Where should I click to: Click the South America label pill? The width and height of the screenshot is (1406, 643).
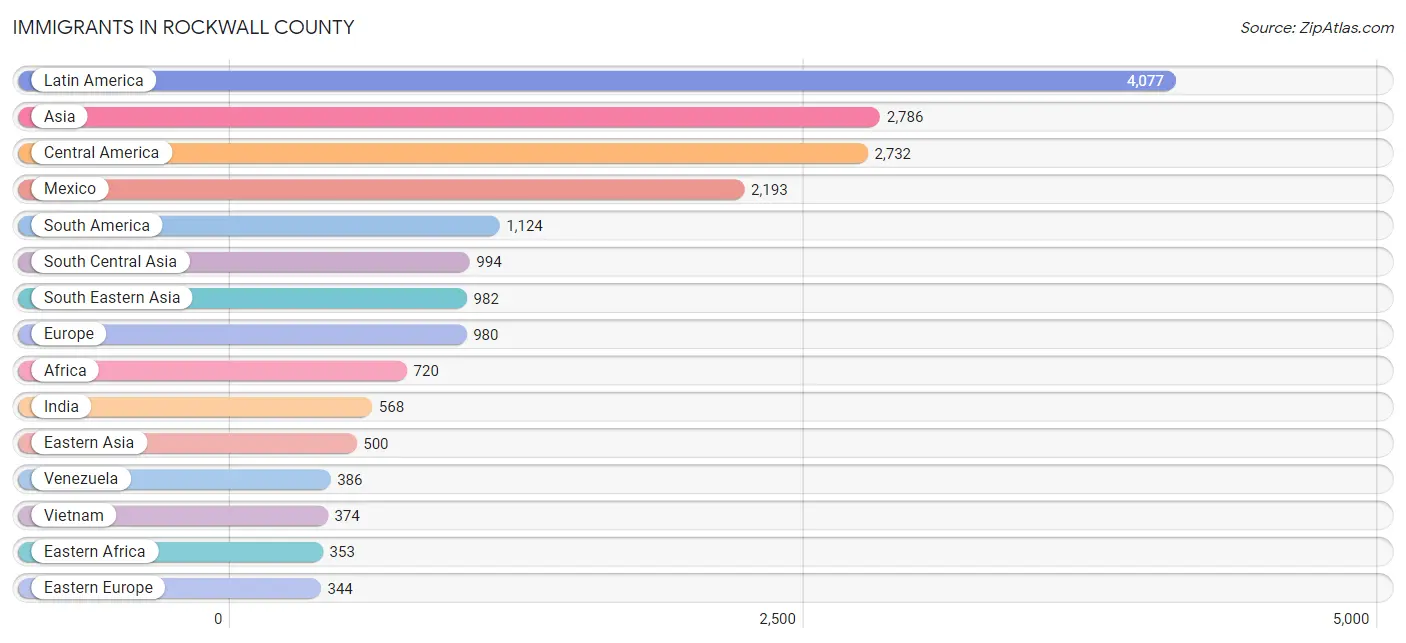pos(96,226)
